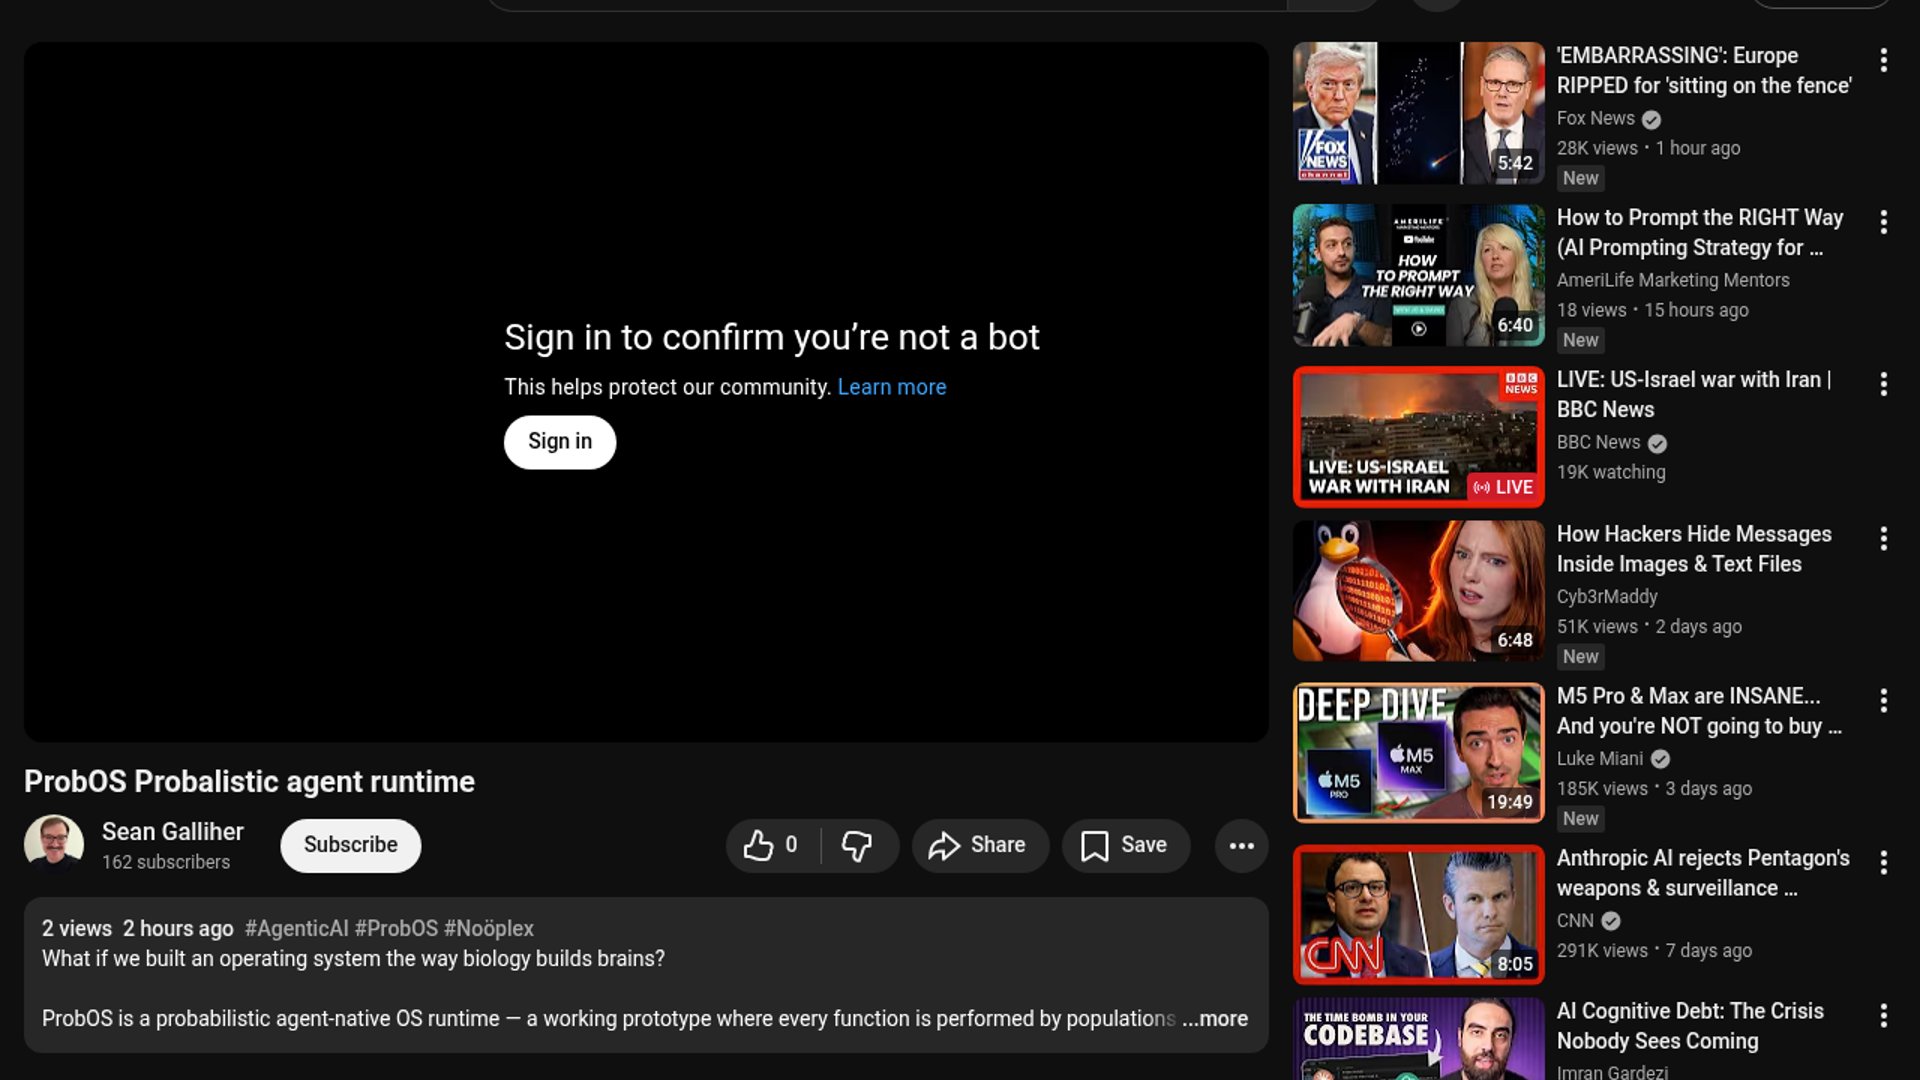Open options menu for the Fox News video
This screenshot has height=1080, width=1920.
(x=1883, y=60)
